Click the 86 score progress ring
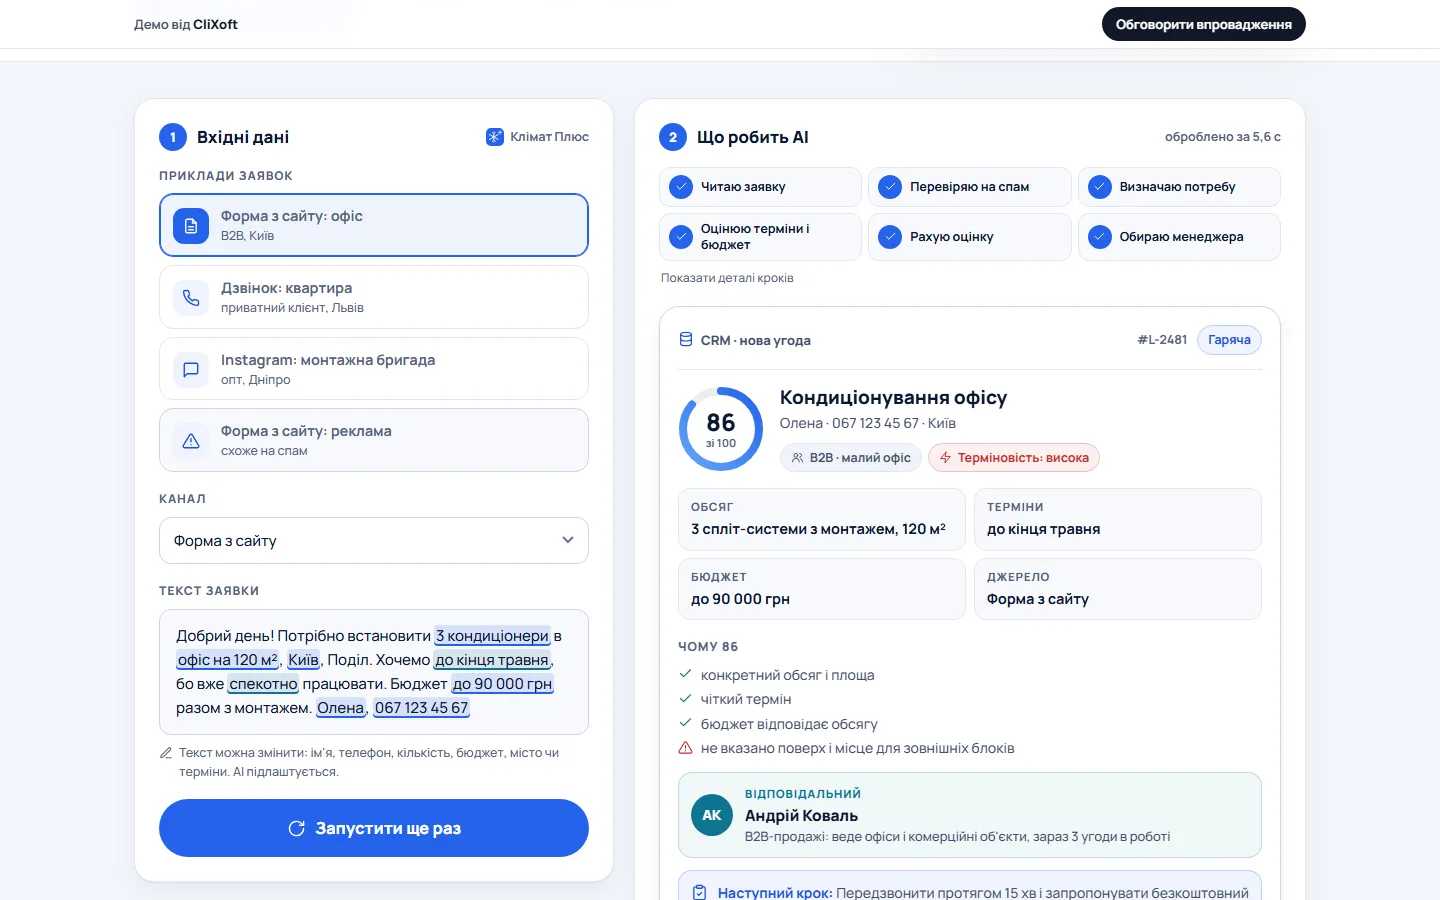The width and height of the screenshot is (1440, 900). [x=721, y=429]
